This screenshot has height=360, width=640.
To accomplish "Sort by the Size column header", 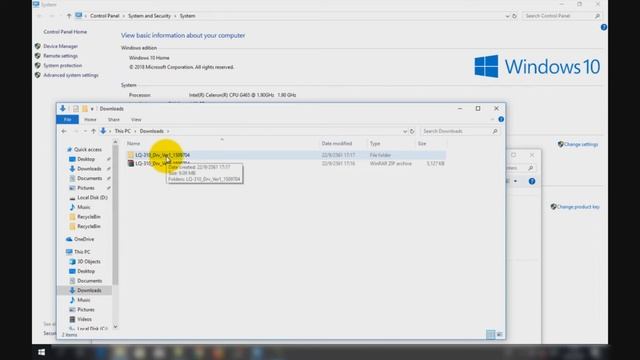I will (x=422, y=144).
